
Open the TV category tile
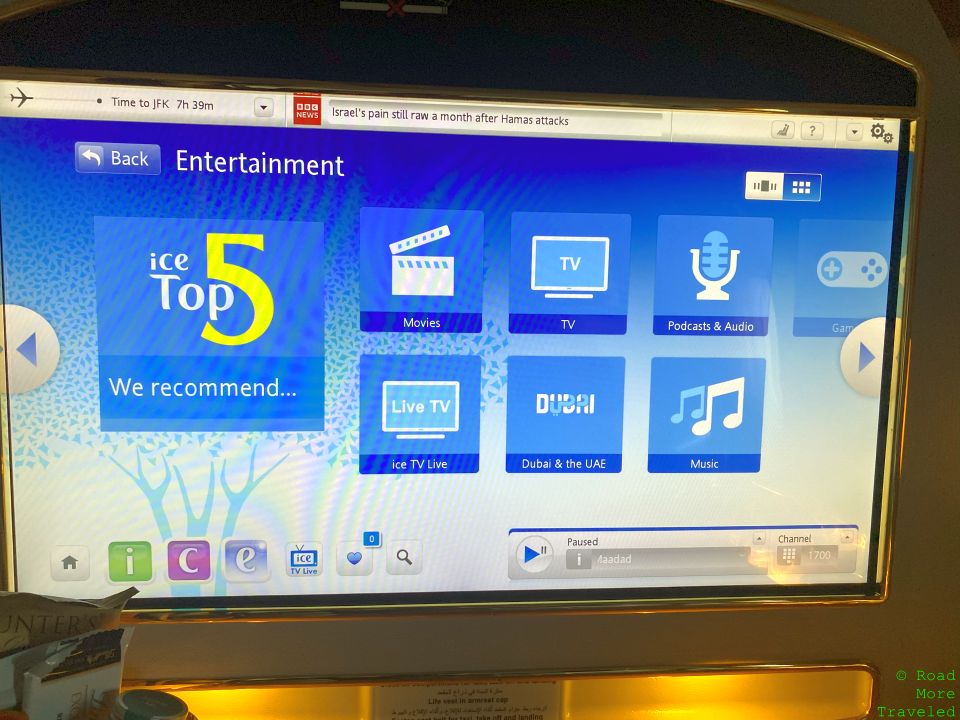568,270
